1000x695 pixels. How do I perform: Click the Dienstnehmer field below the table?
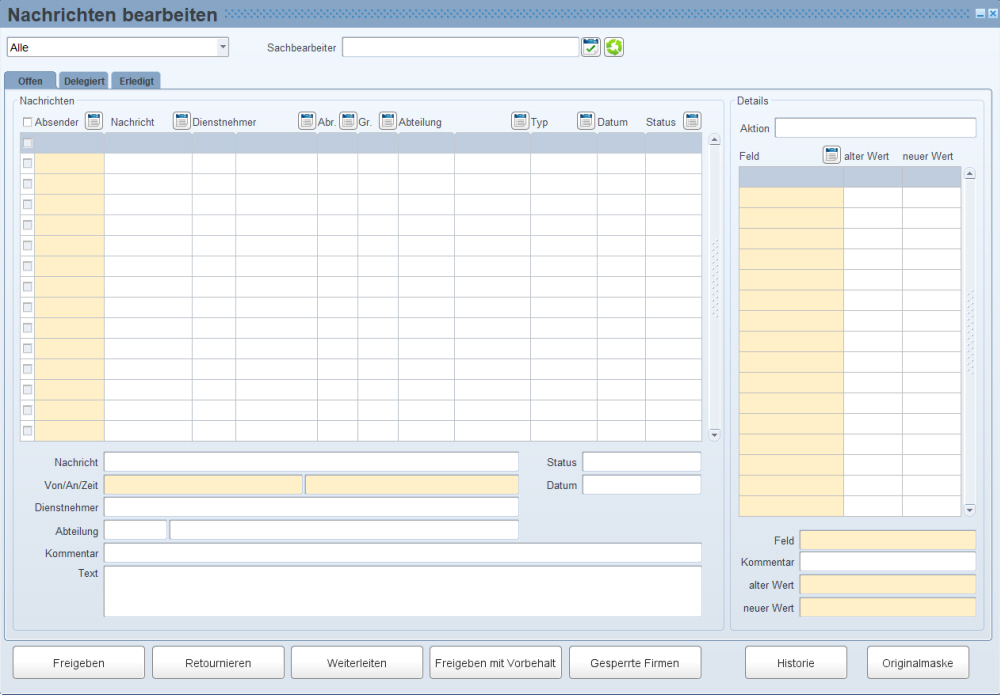click(x=311, y=508)
